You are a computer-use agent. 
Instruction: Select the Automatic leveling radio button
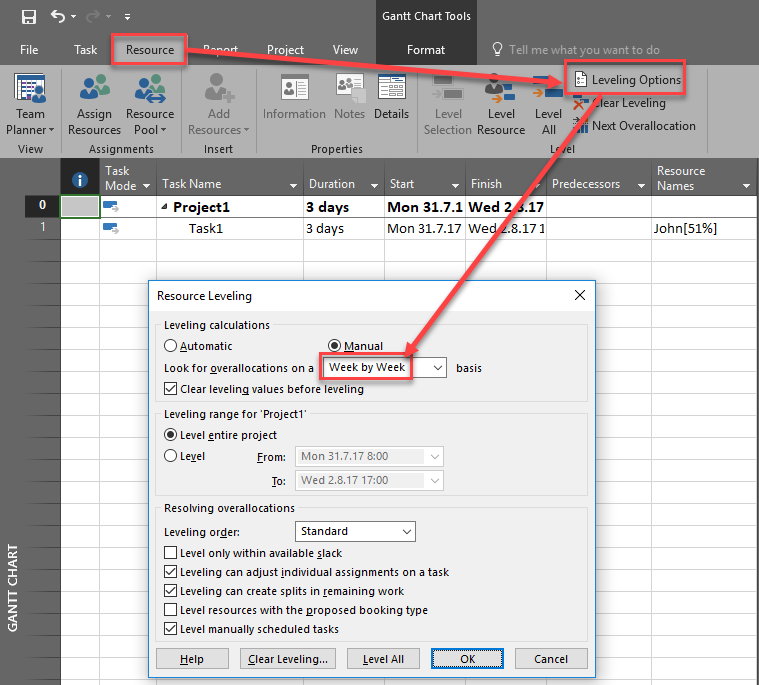point(170,346)
